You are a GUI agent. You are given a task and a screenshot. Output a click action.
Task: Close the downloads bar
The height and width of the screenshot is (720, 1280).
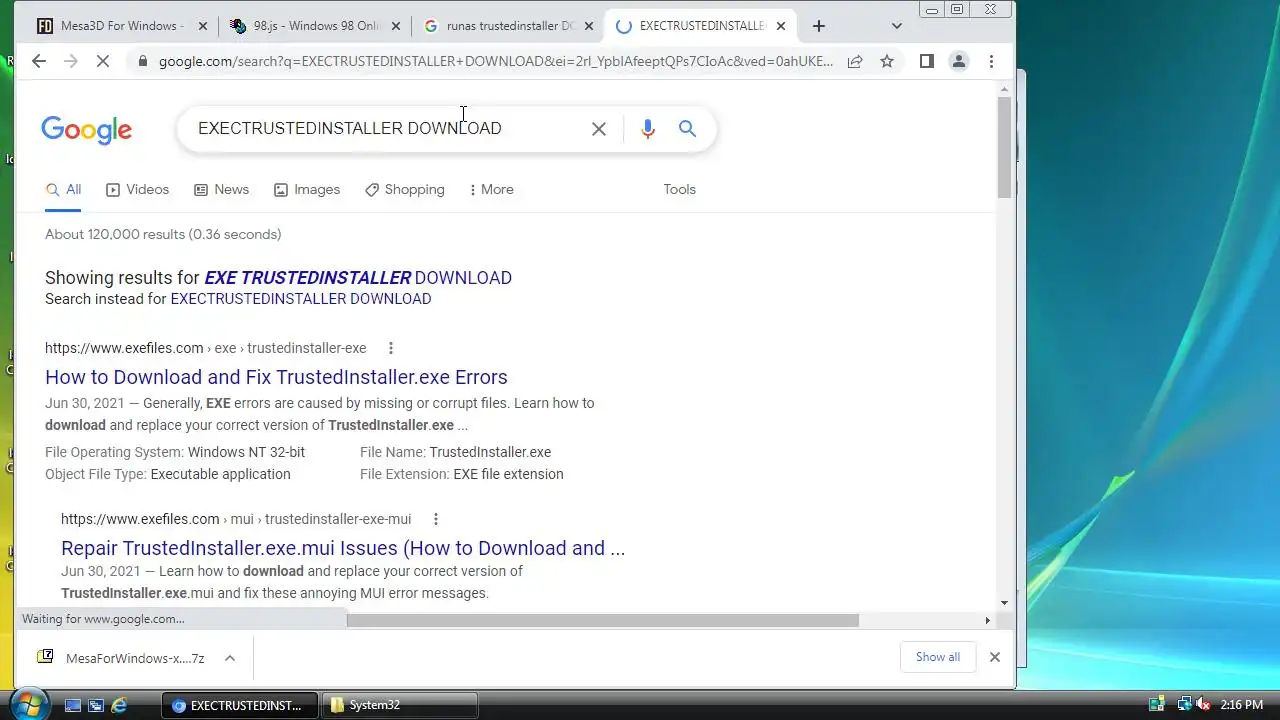pyautogui.click(x=994, y=657)
